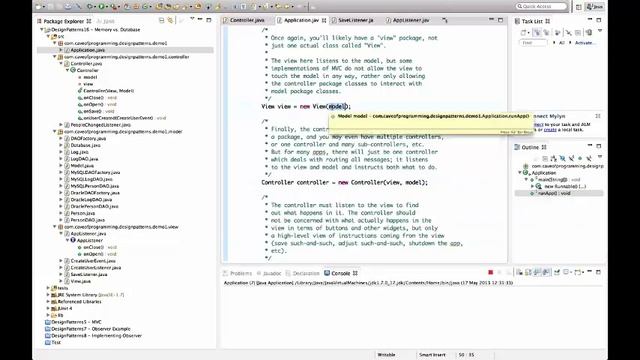
Task: Click the create local task link
Action: pyautogui.click(x=550, y=129)
